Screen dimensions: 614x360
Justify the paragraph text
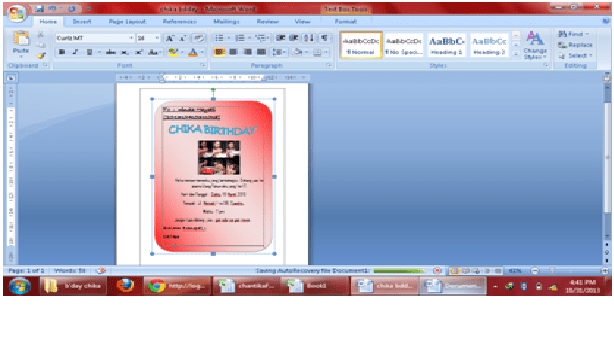pyautogui.click(x=262, y=52)
